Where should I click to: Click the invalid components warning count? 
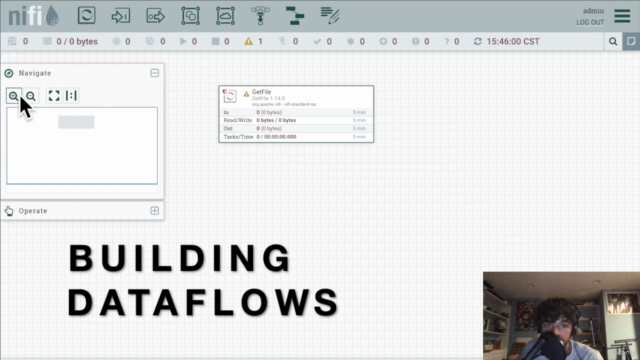coord(253,41)
